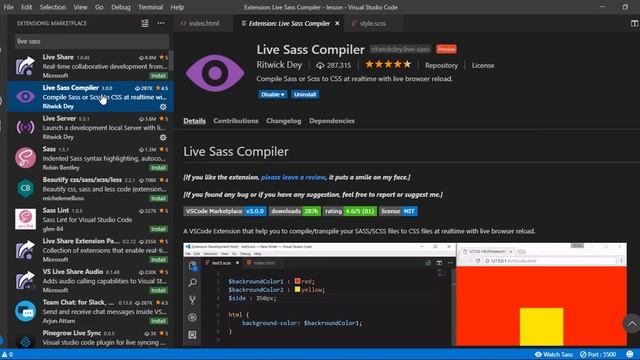Click the large Live Sass Compiler logo

pyautogui.click(x=215, y=73)
